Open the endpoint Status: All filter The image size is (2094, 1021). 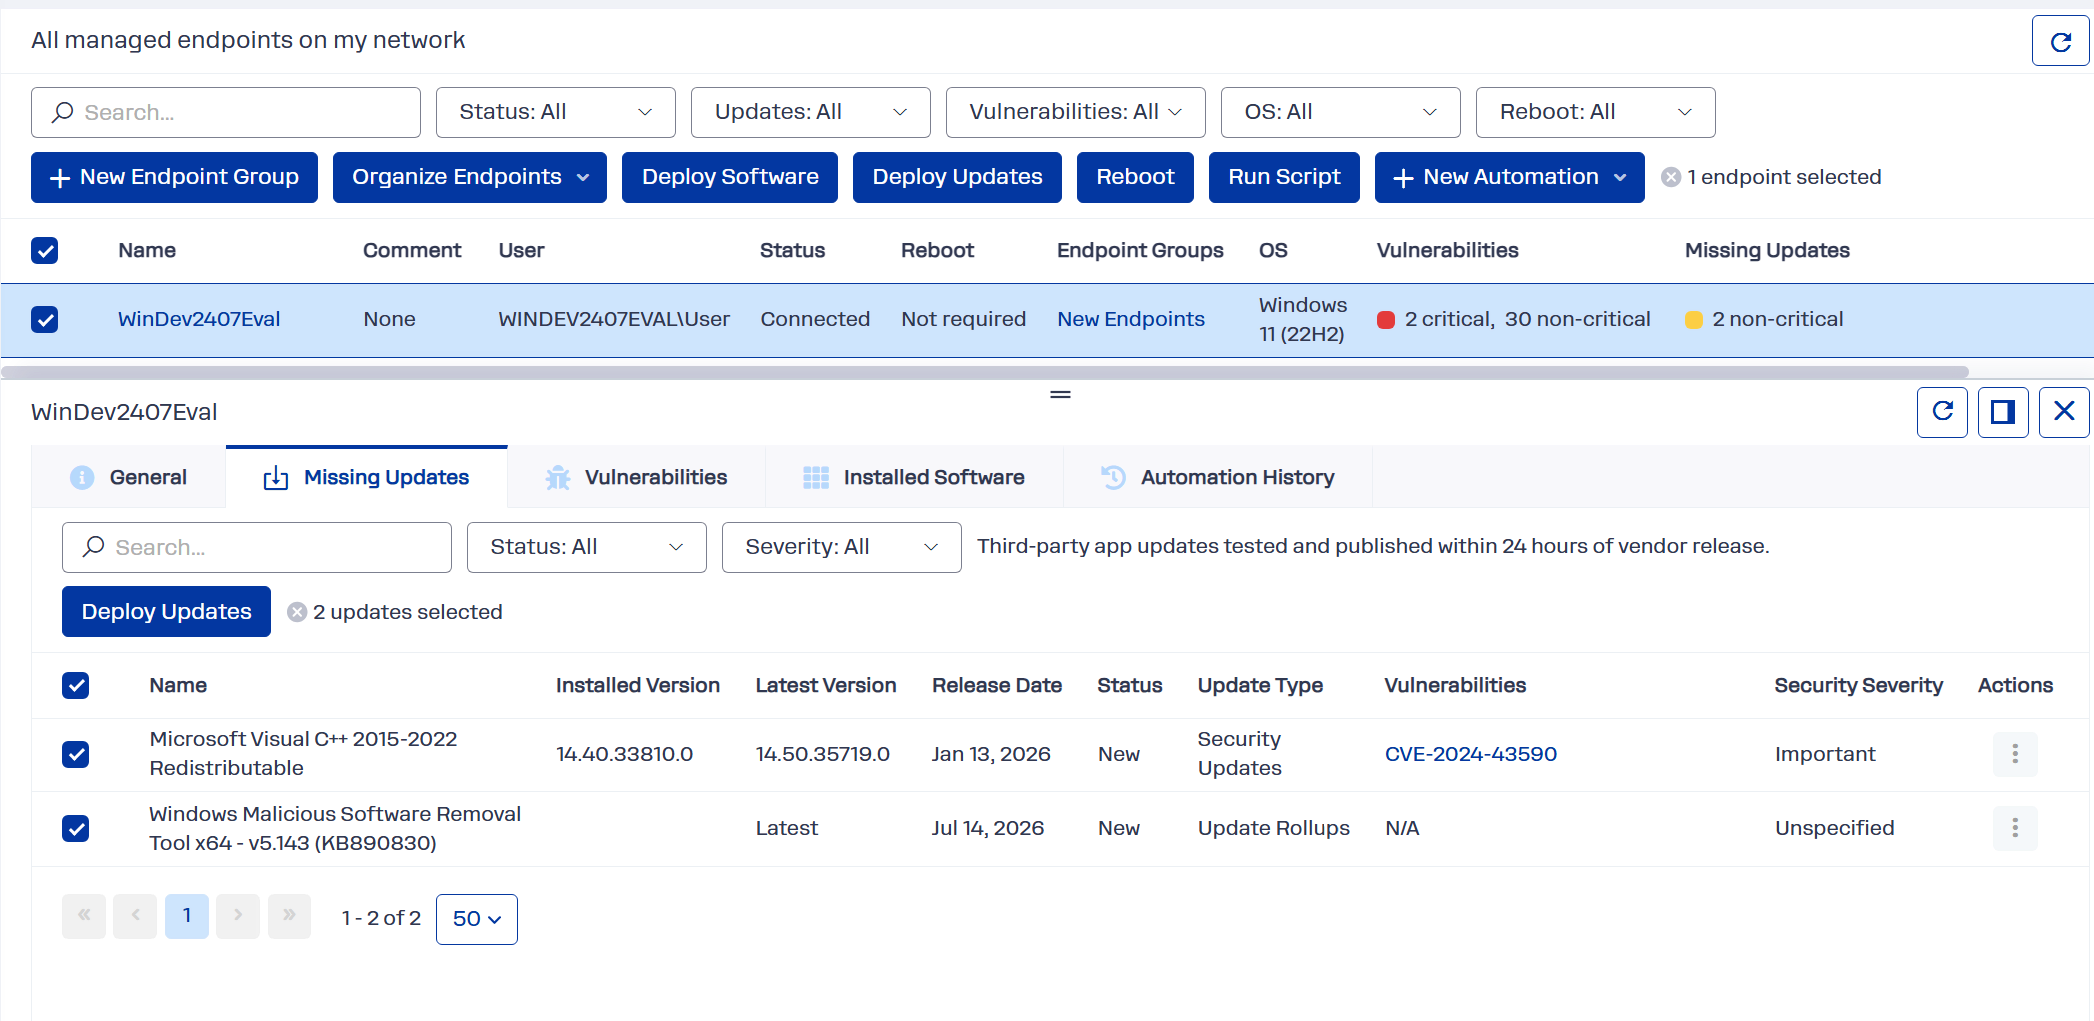pos(556,112)
